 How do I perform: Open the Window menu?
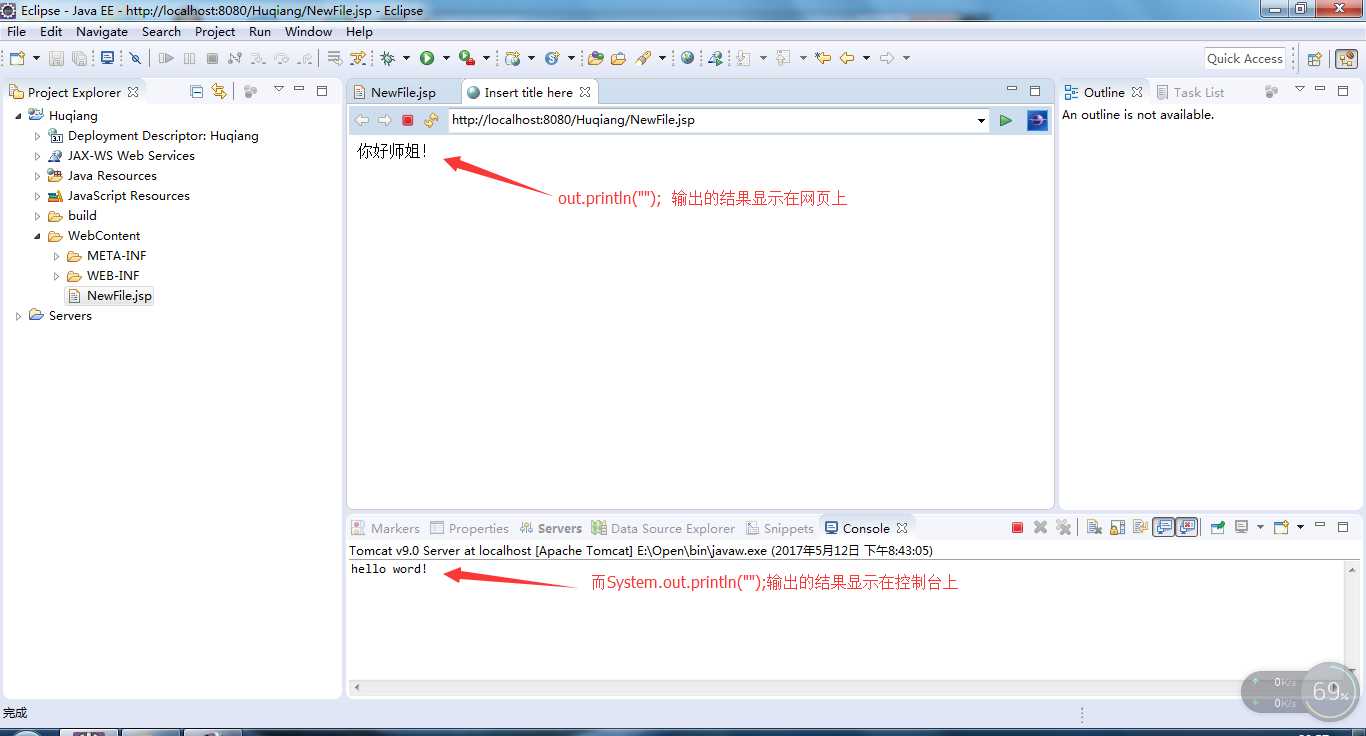pos(308,31)
